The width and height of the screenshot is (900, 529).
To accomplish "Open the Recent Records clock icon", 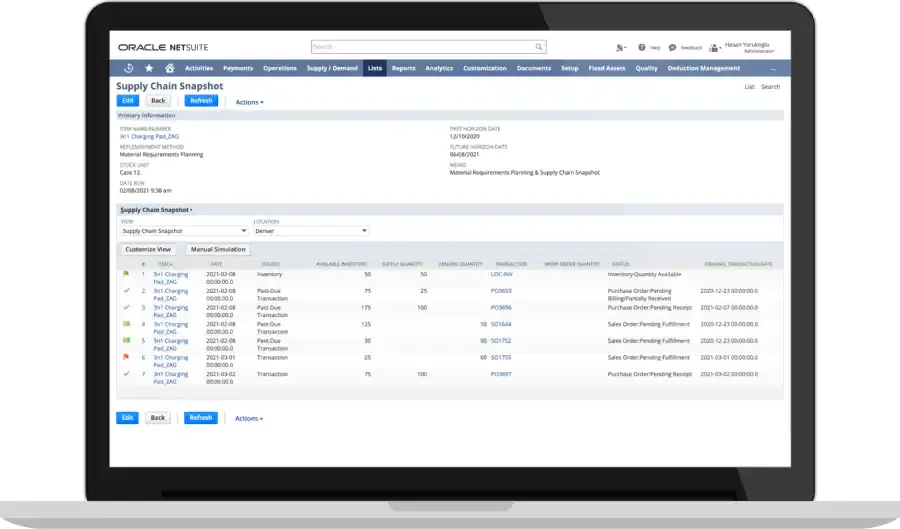I will pyautogui.click(x=128, y=68).
